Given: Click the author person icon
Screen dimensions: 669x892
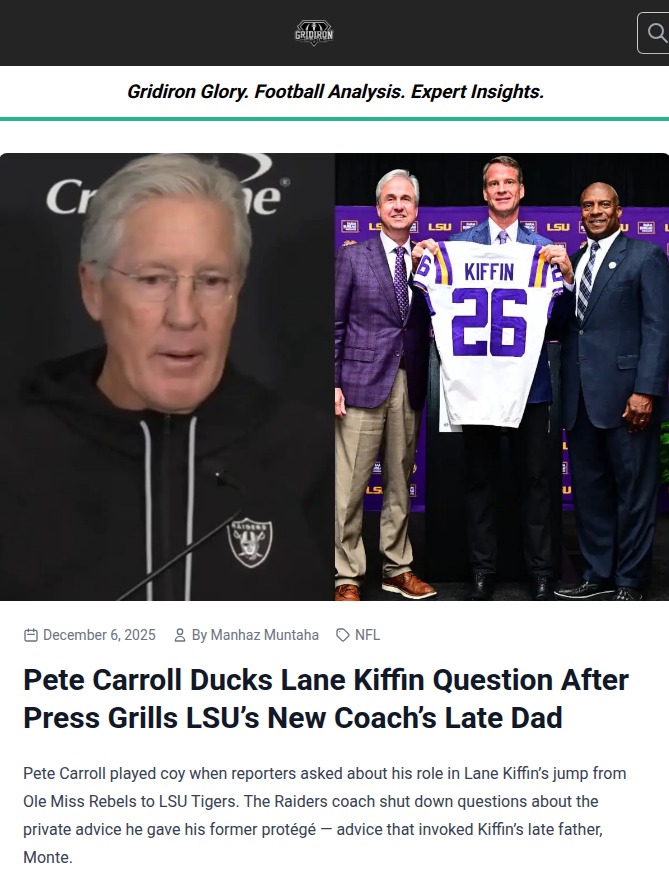Looking at the screenshot, I should [x=180, y=634].
